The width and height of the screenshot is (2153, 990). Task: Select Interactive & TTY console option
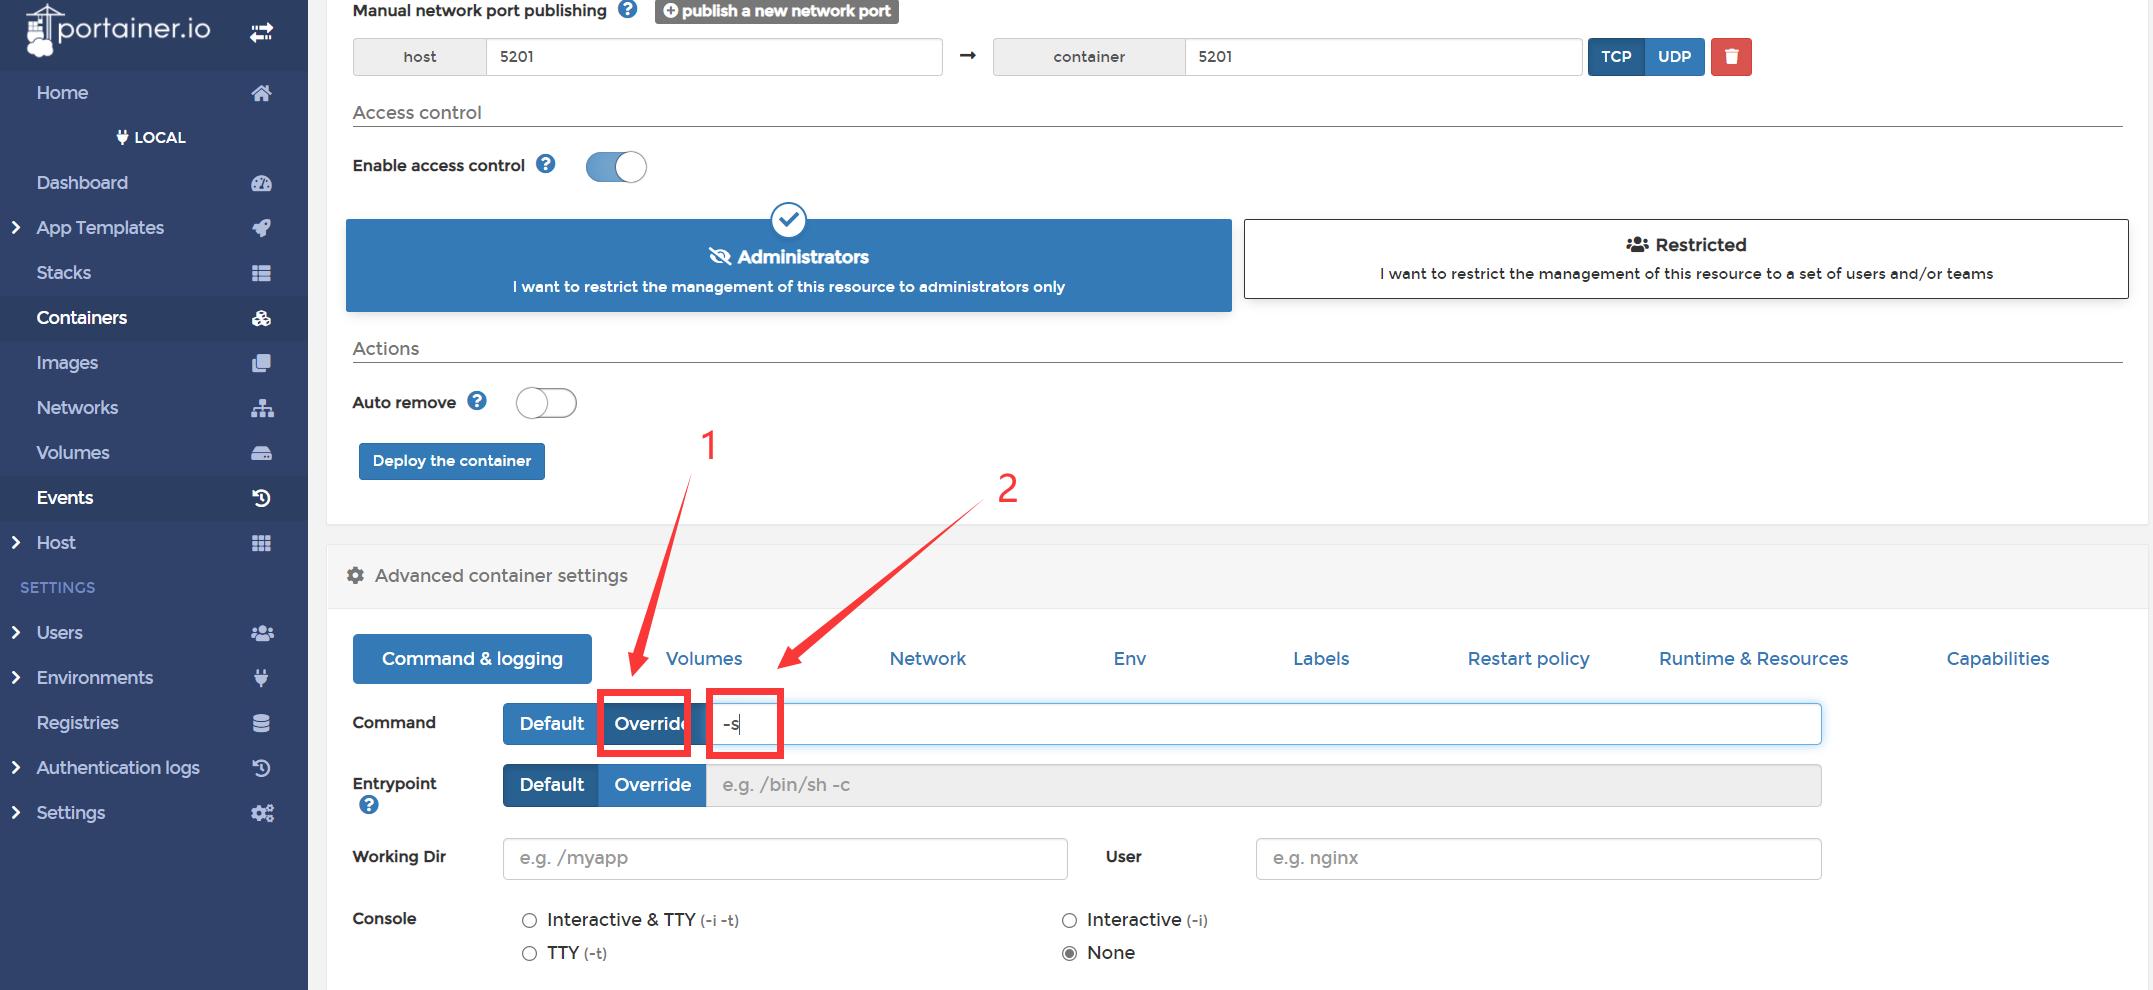(530, 920)
